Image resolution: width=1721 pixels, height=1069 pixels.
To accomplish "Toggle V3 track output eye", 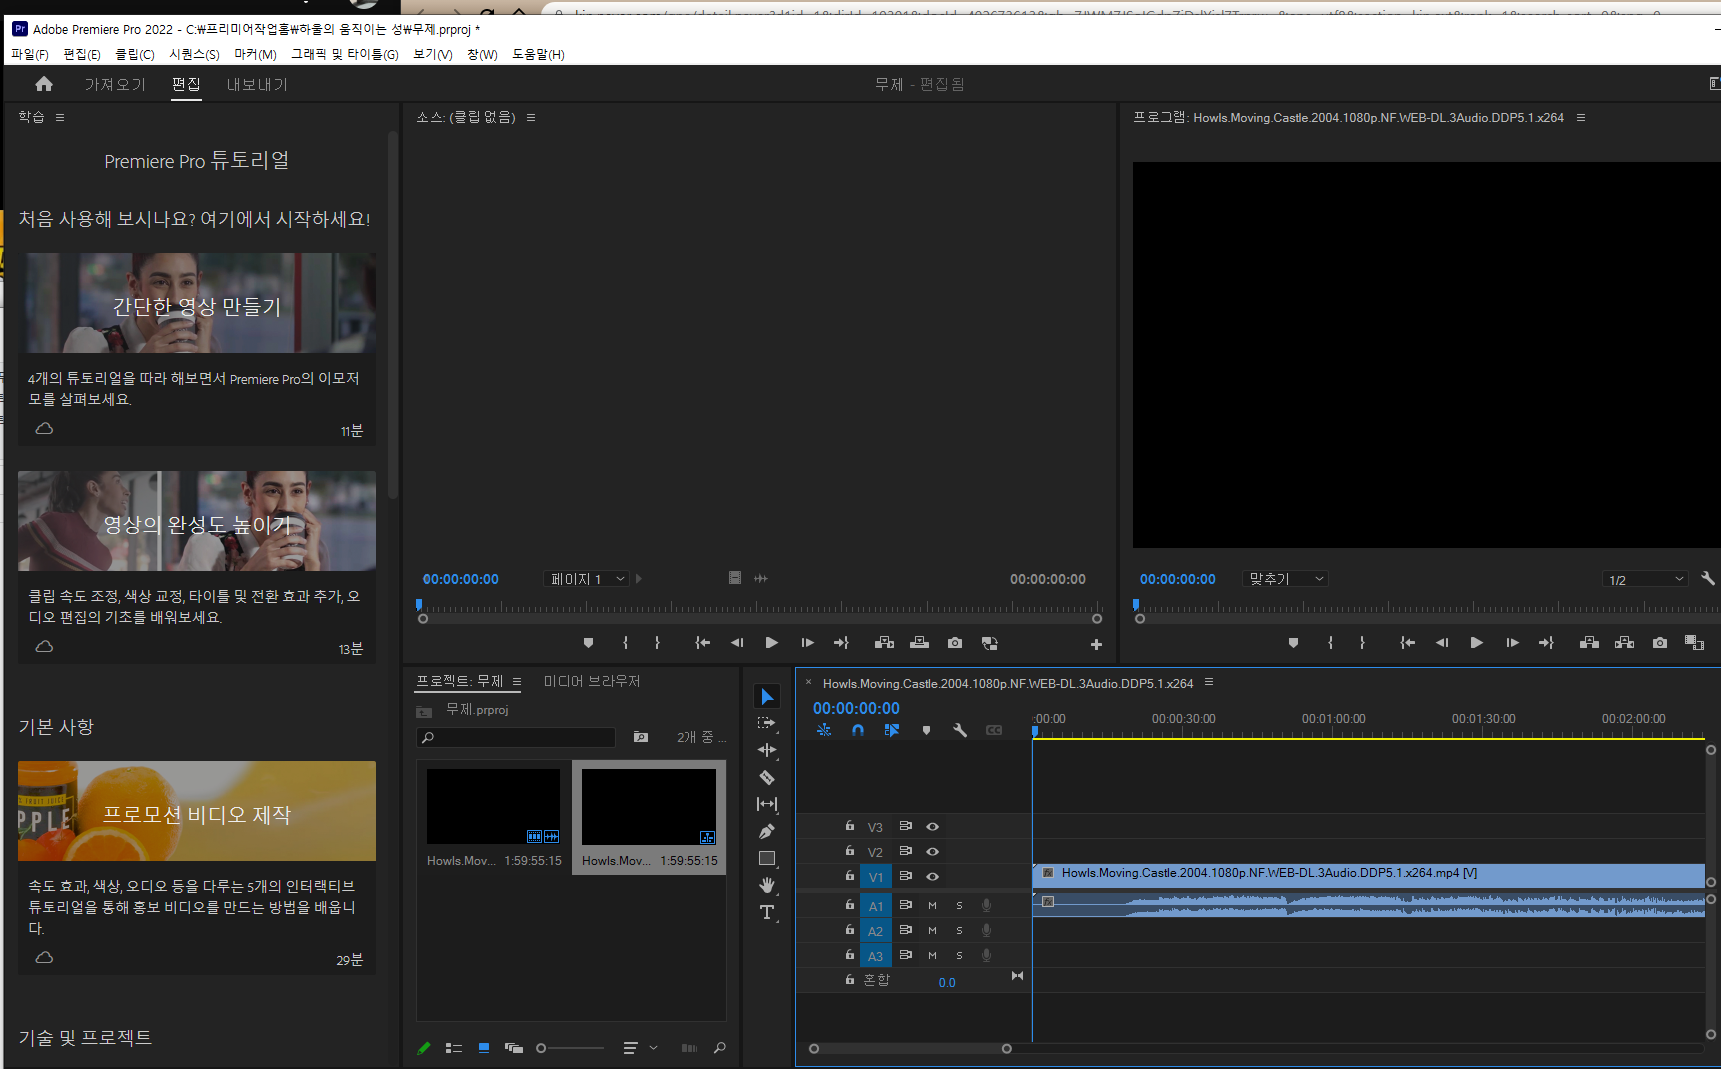I will click(932, 827).
